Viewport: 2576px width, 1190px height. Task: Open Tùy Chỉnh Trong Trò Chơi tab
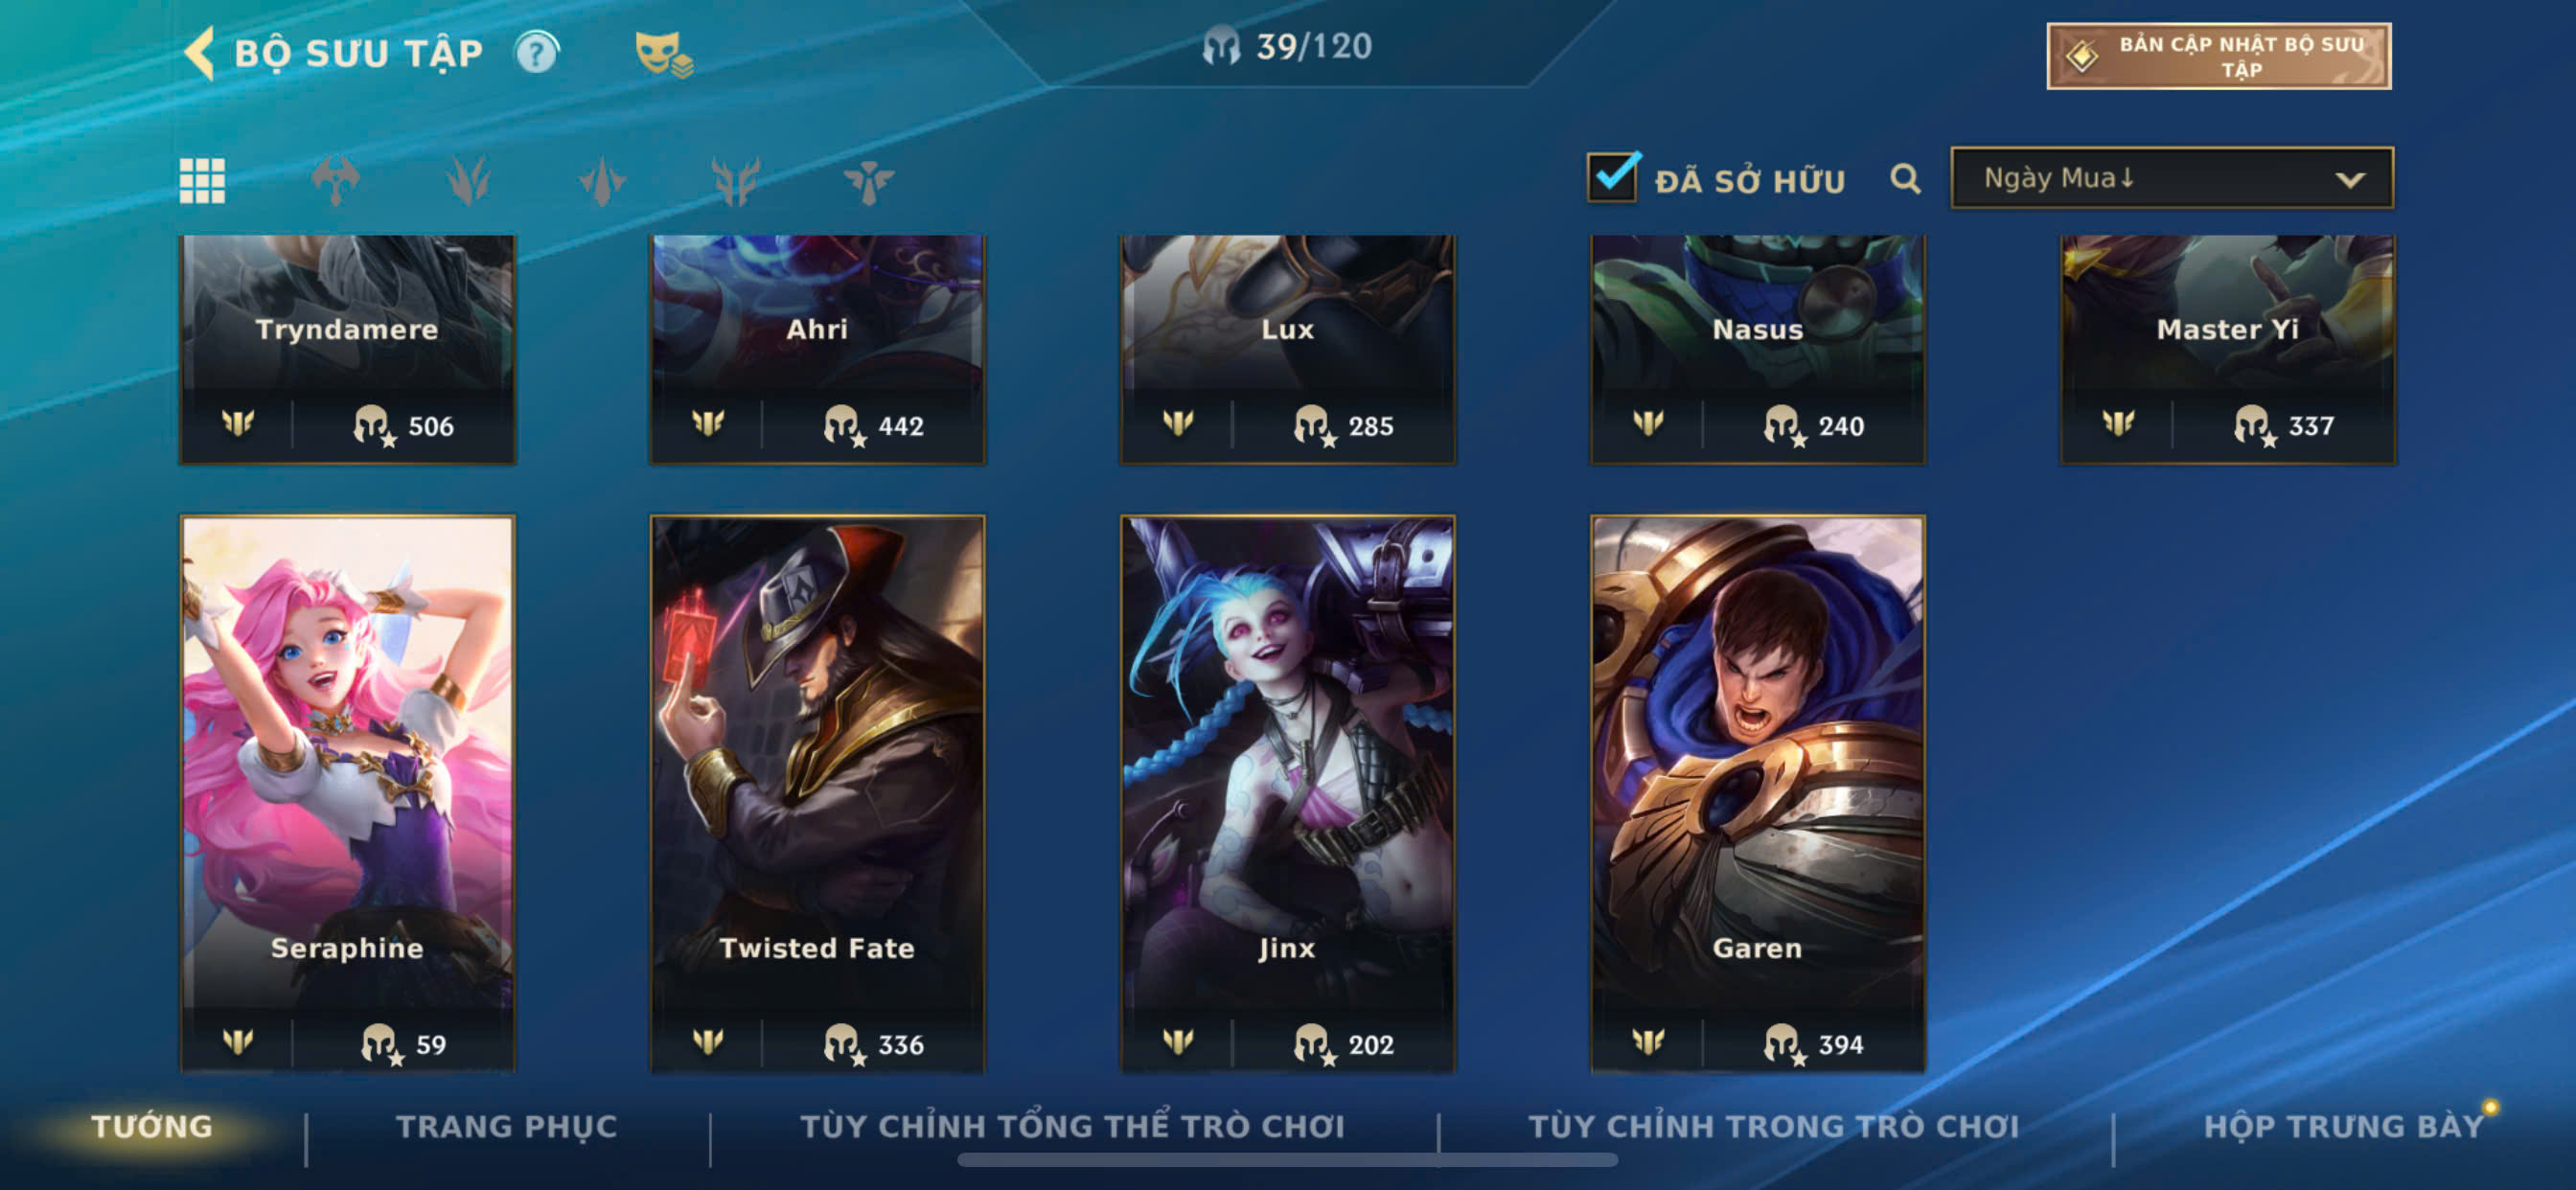1773,1126
